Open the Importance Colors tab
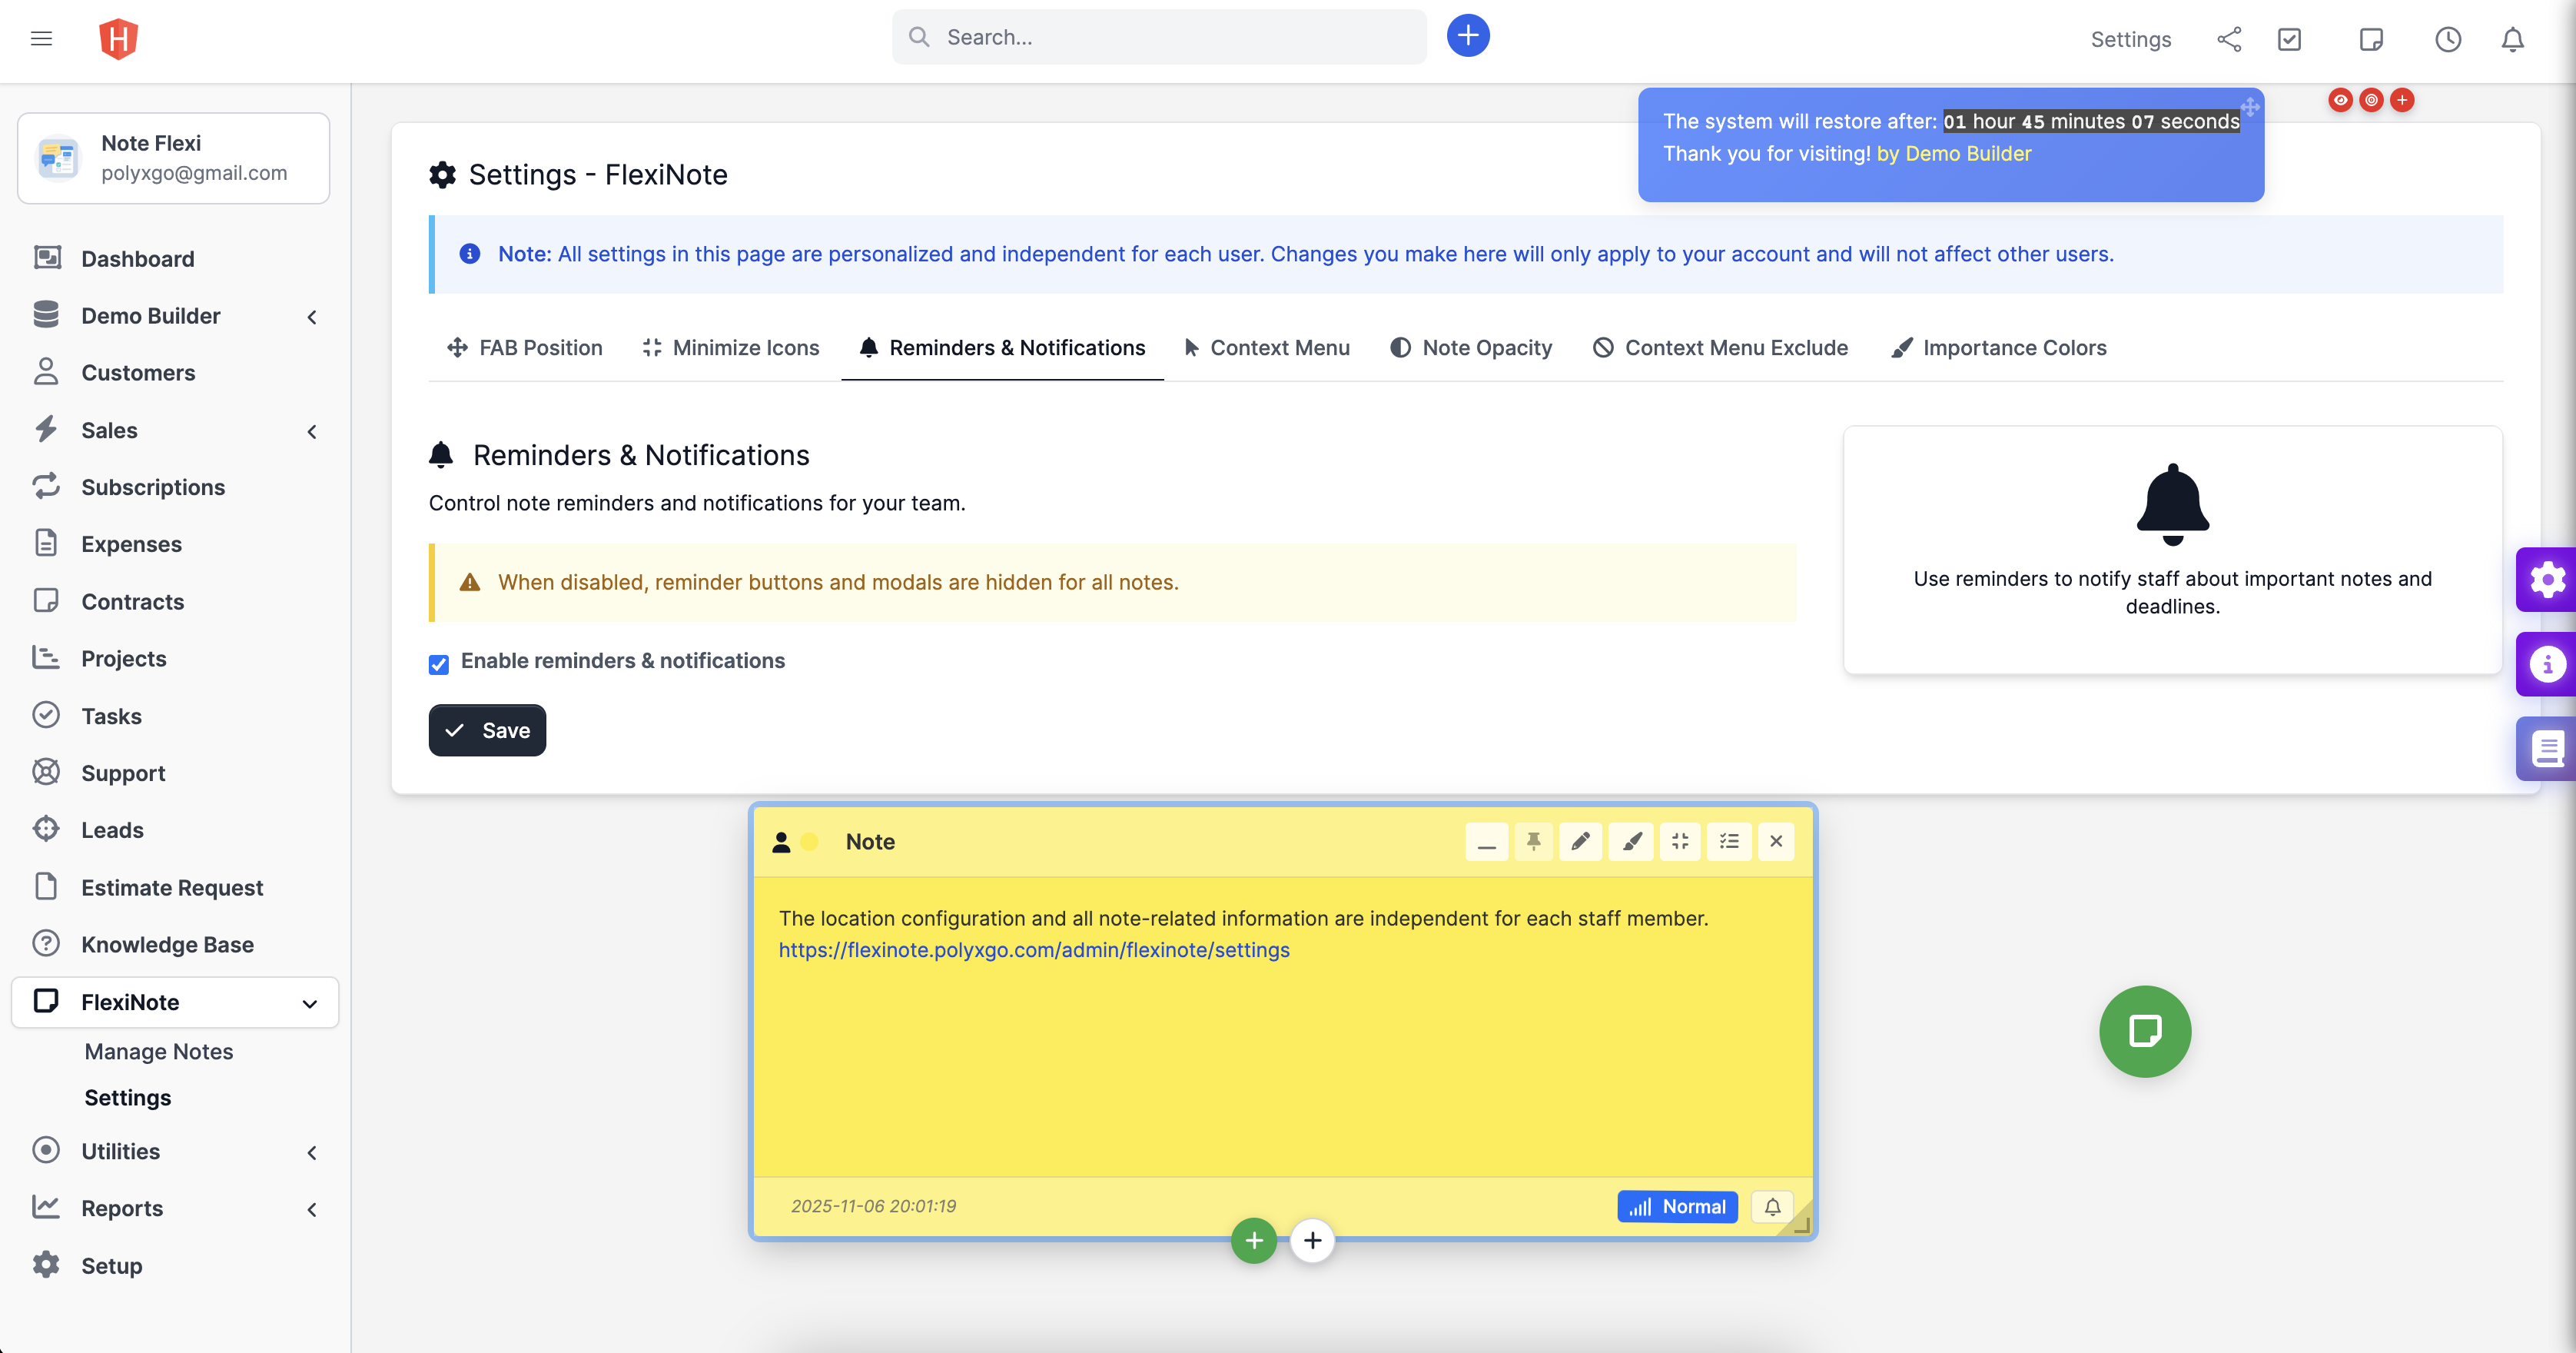The width and height of the screenshot is (2576, 1353). [x=1999, y=348]
